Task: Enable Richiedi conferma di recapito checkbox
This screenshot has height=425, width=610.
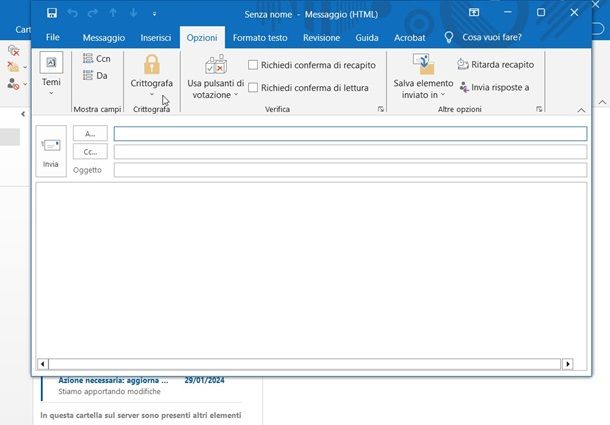Action: (253, 65)
